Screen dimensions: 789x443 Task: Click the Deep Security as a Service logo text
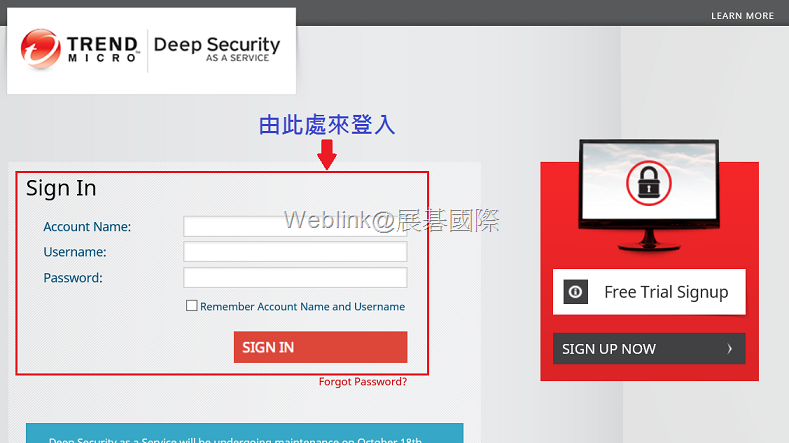click(217, 49)
